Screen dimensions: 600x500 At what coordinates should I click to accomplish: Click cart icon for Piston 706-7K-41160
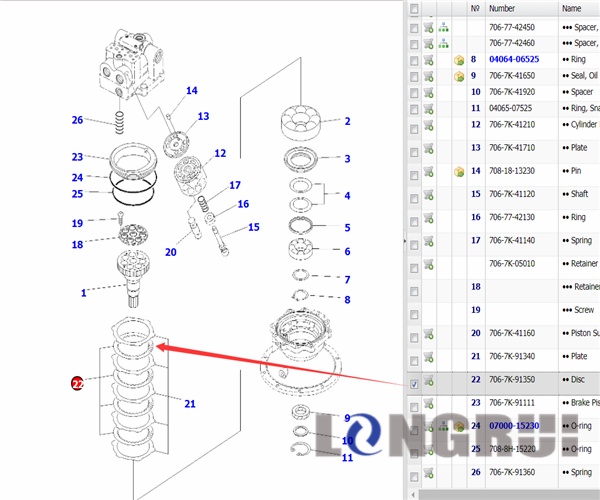tap(429, 333)
